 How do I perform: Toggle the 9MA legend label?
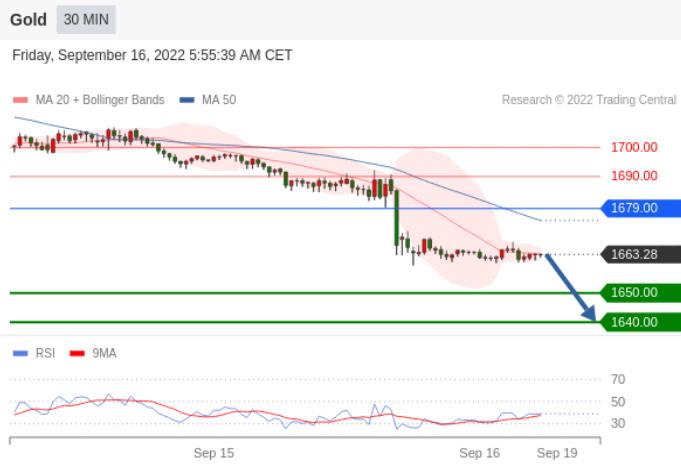click(104, 354)
